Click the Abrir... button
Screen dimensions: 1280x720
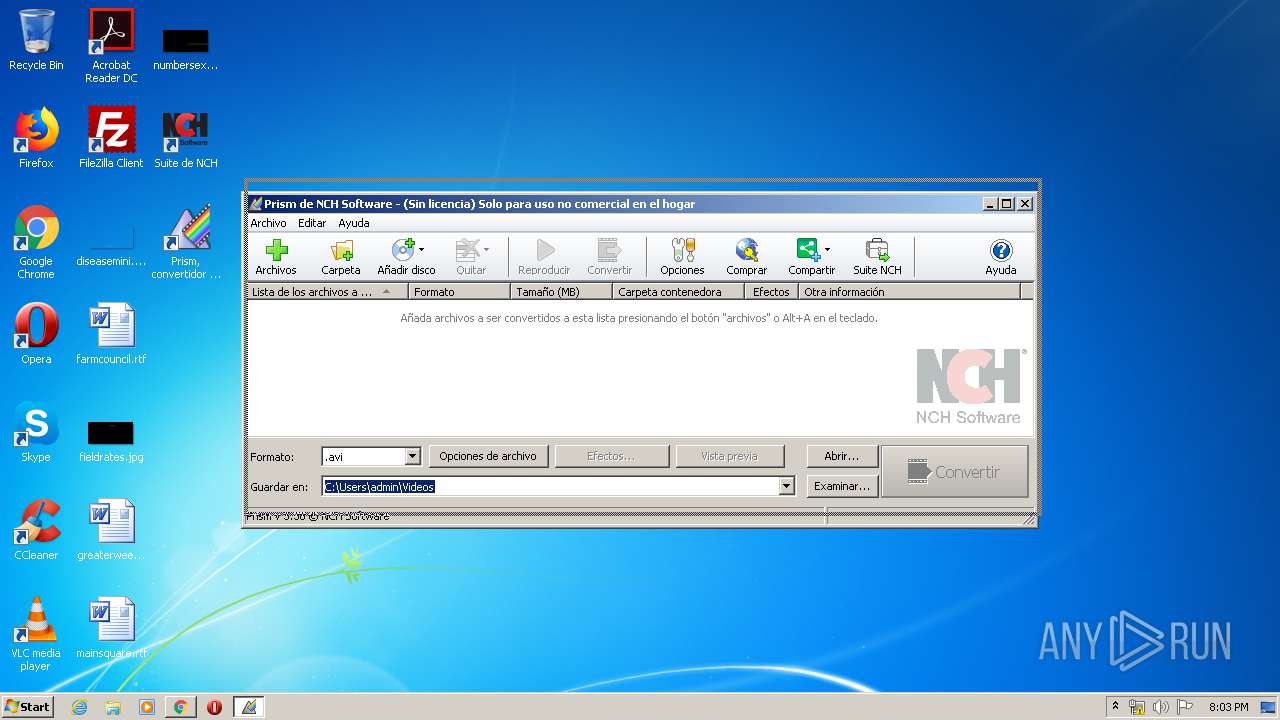tap(841, 456)
